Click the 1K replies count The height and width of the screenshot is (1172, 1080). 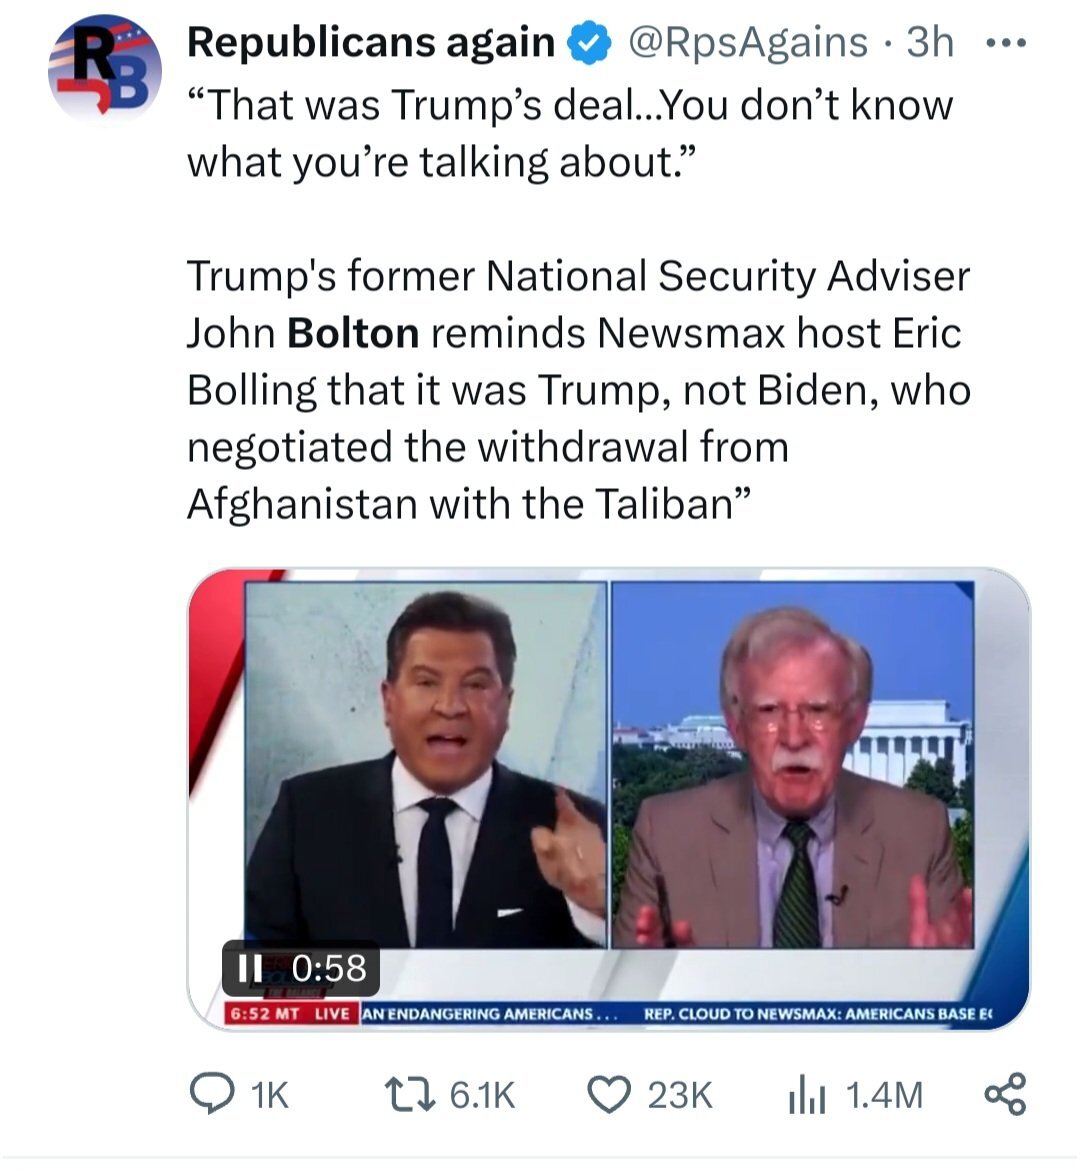click(270, 1096)
